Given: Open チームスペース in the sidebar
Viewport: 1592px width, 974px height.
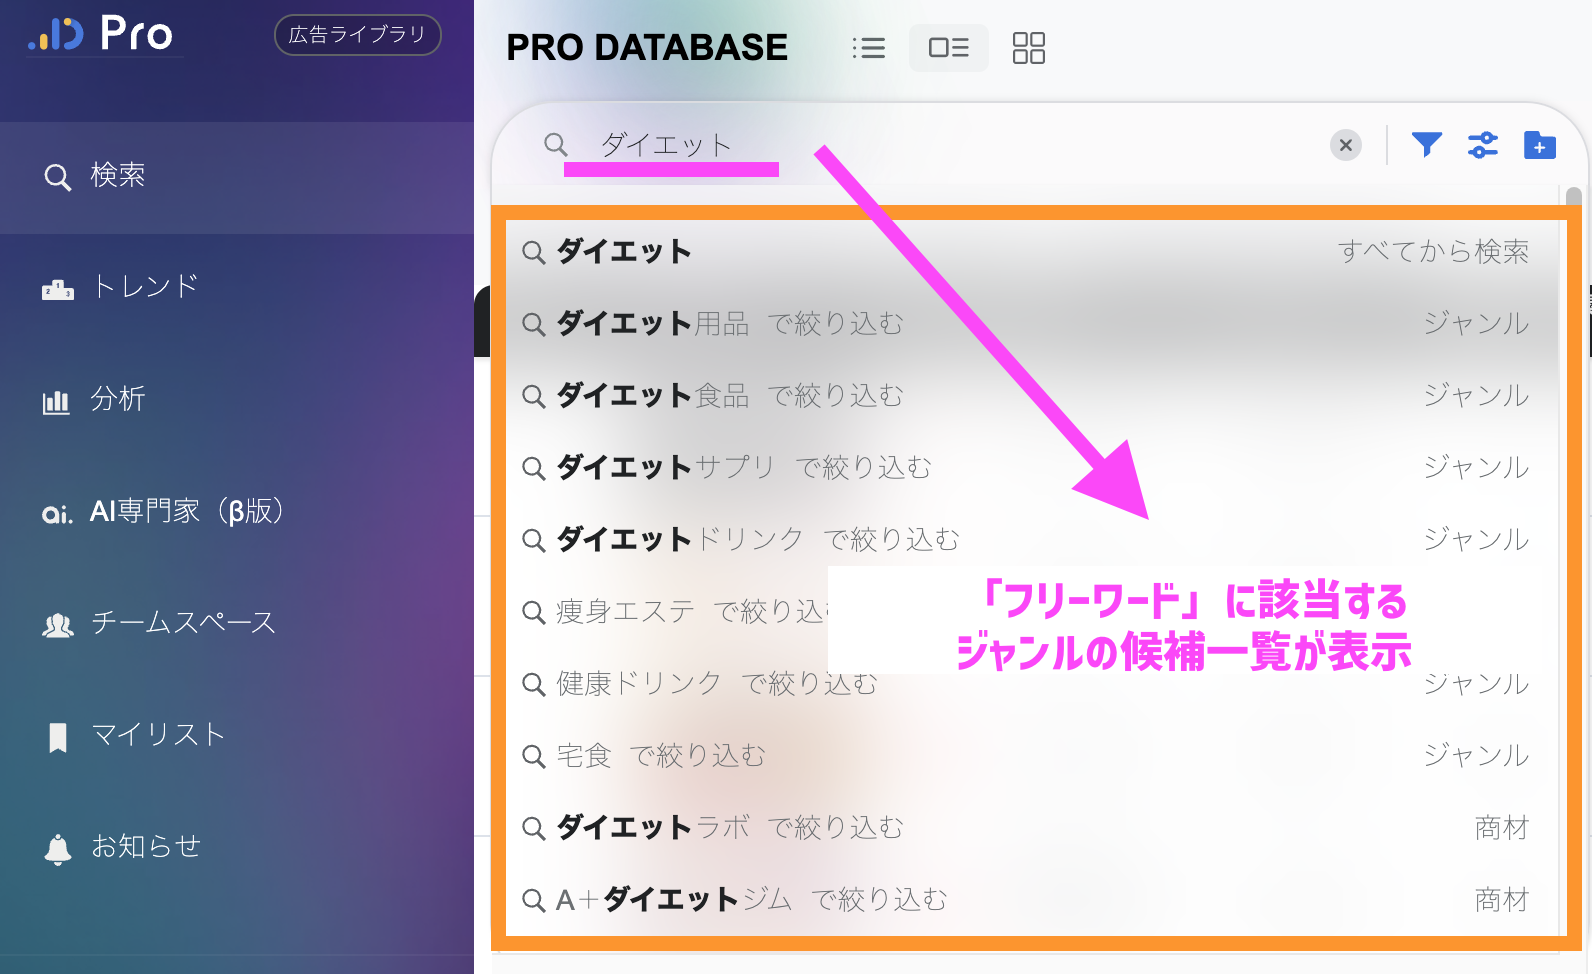Looking at the screenshot, I should [182, 623].
